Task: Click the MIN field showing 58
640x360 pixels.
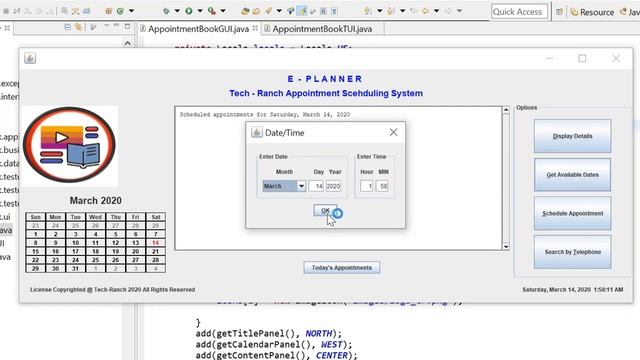Action: [x=382, y=186]
